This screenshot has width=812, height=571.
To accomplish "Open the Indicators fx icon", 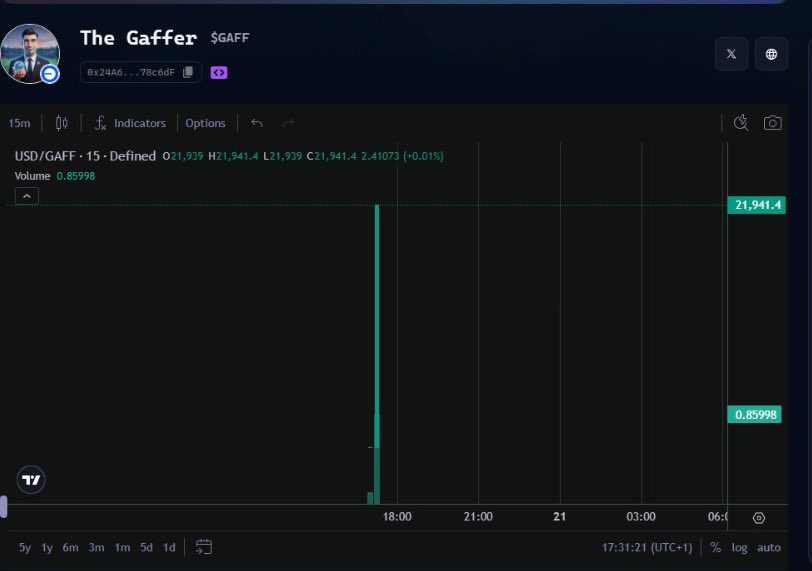I will point(100,123).
